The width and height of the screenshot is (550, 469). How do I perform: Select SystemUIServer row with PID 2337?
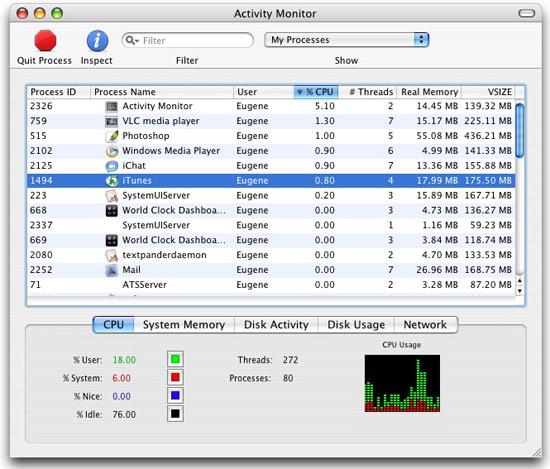[271, 225]
